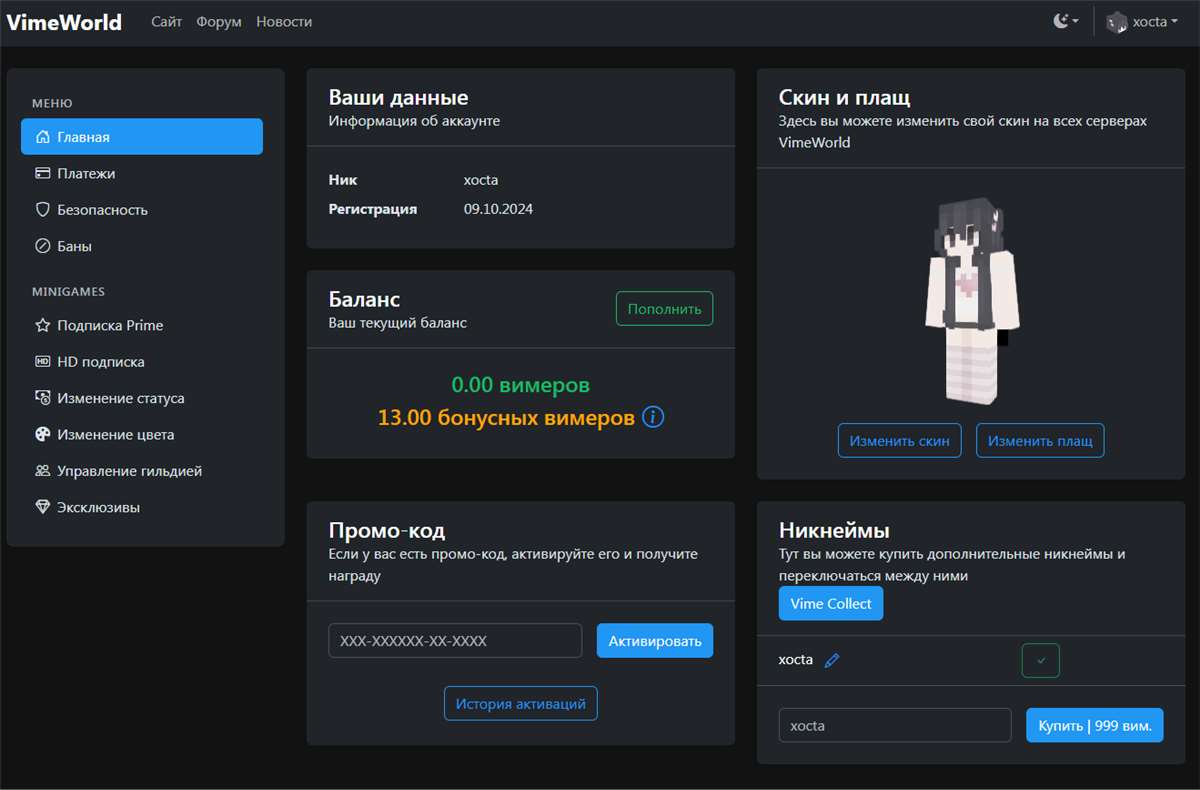Screen dimensions: 1200x790
Task: Open the Безопасность menu section
Action: pos(142,210)
